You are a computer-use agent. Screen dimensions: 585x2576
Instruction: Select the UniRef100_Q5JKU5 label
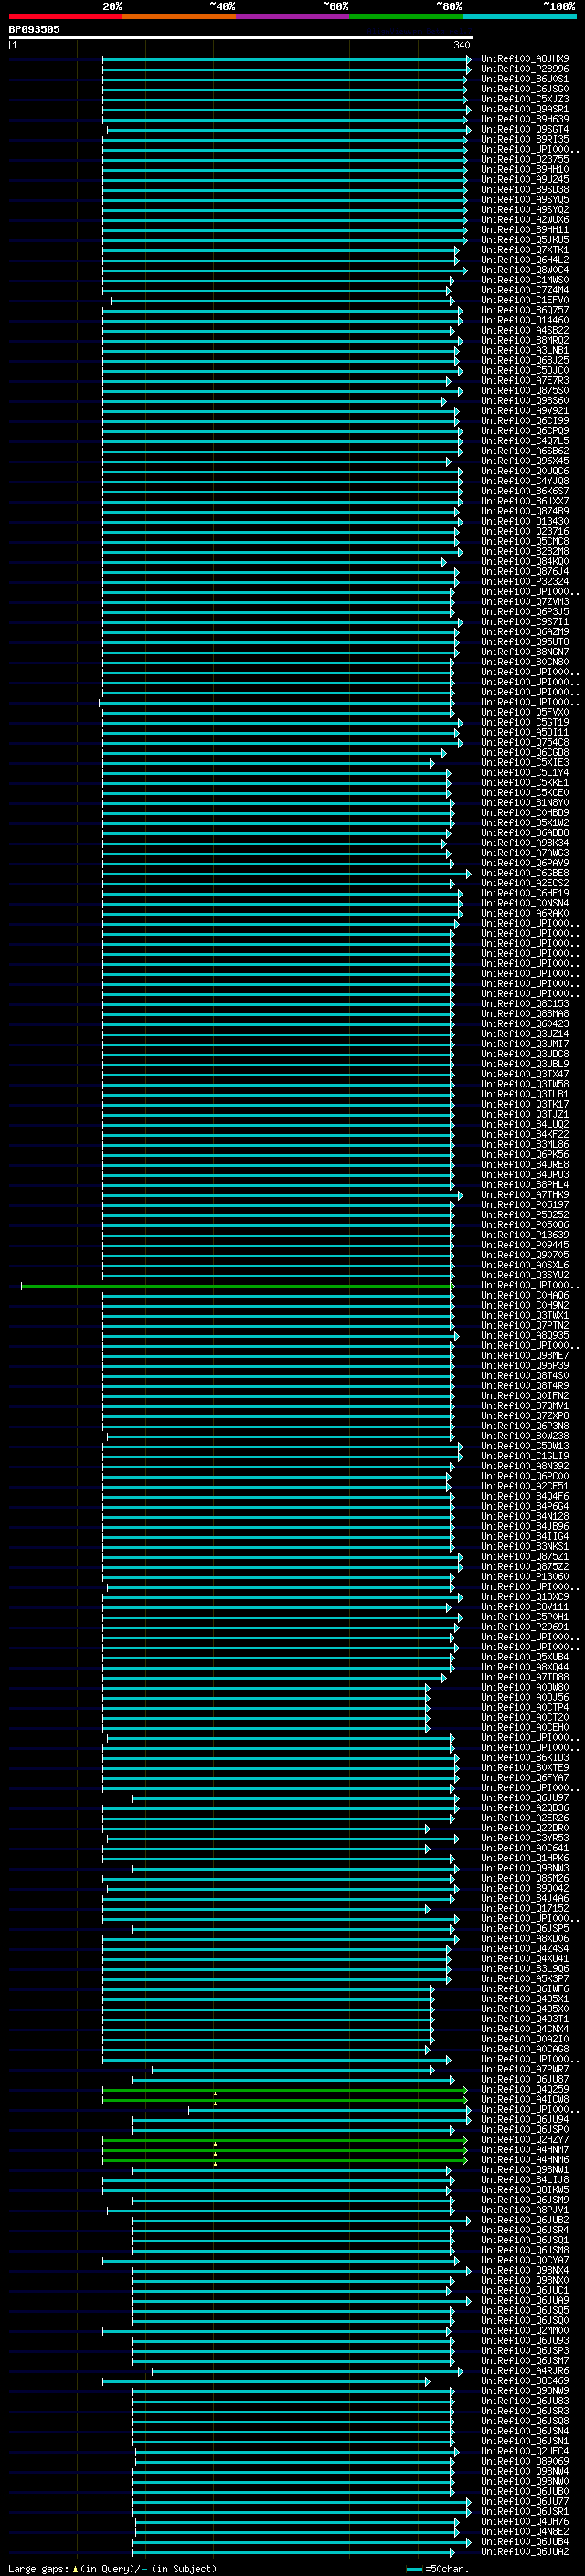click(525, 240)
